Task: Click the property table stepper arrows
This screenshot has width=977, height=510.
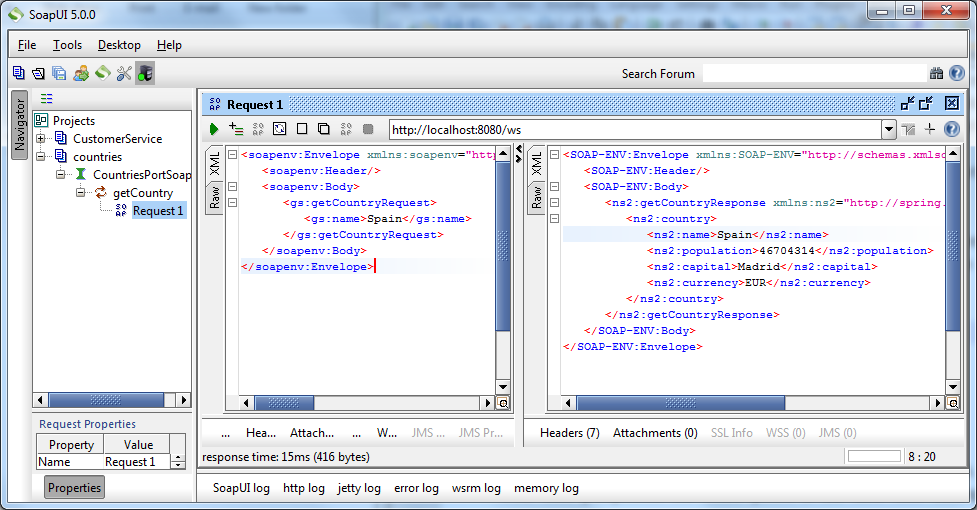Action: [178, 461]
